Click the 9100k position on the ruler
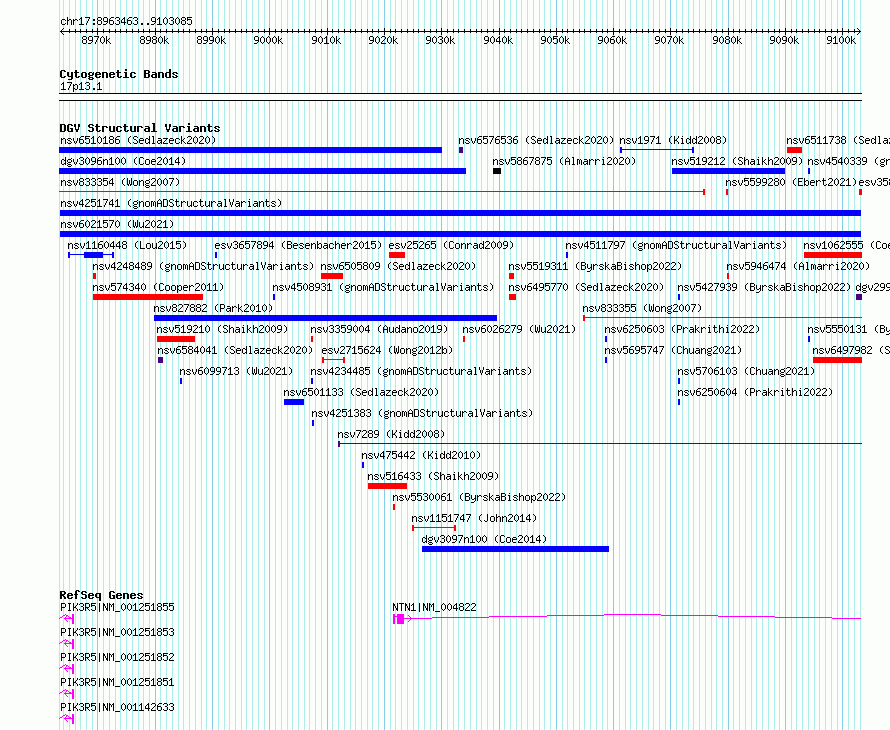The image size is (890, 730). (x=841, y=40)
